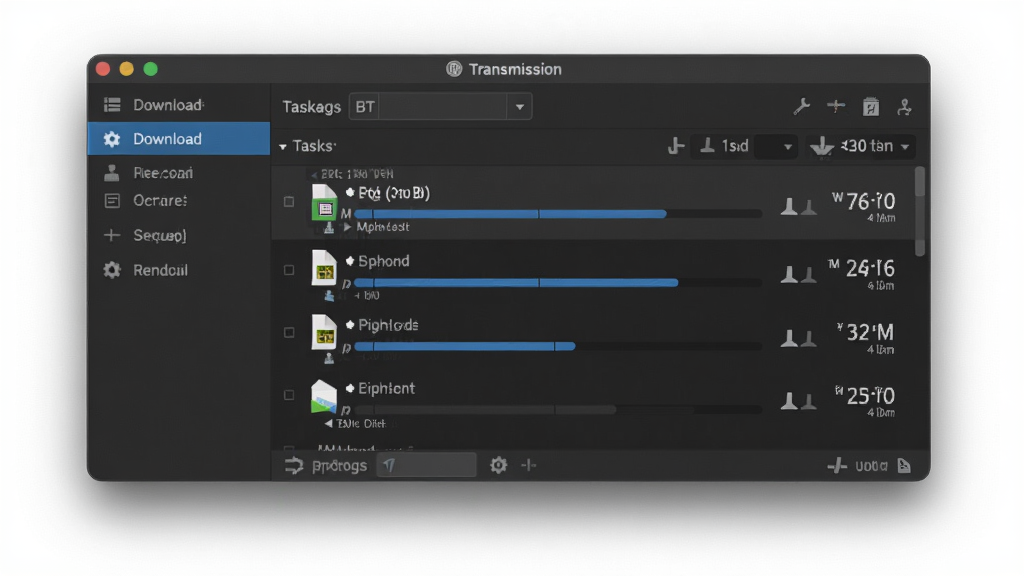Click the plus add icon in top toolbar
The width and height of the screenshot is (1024, 576).
[x=836, y=106]
